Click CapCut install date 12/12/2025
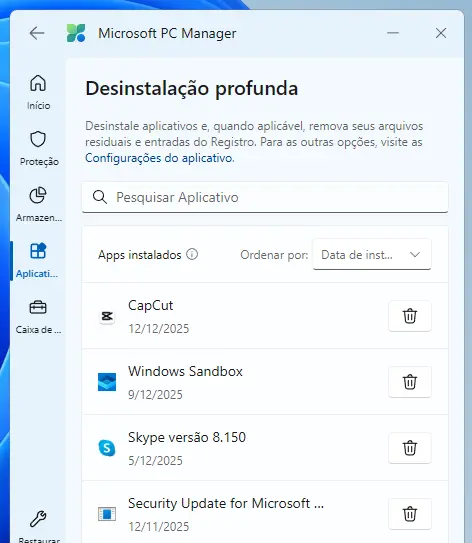 159,328
